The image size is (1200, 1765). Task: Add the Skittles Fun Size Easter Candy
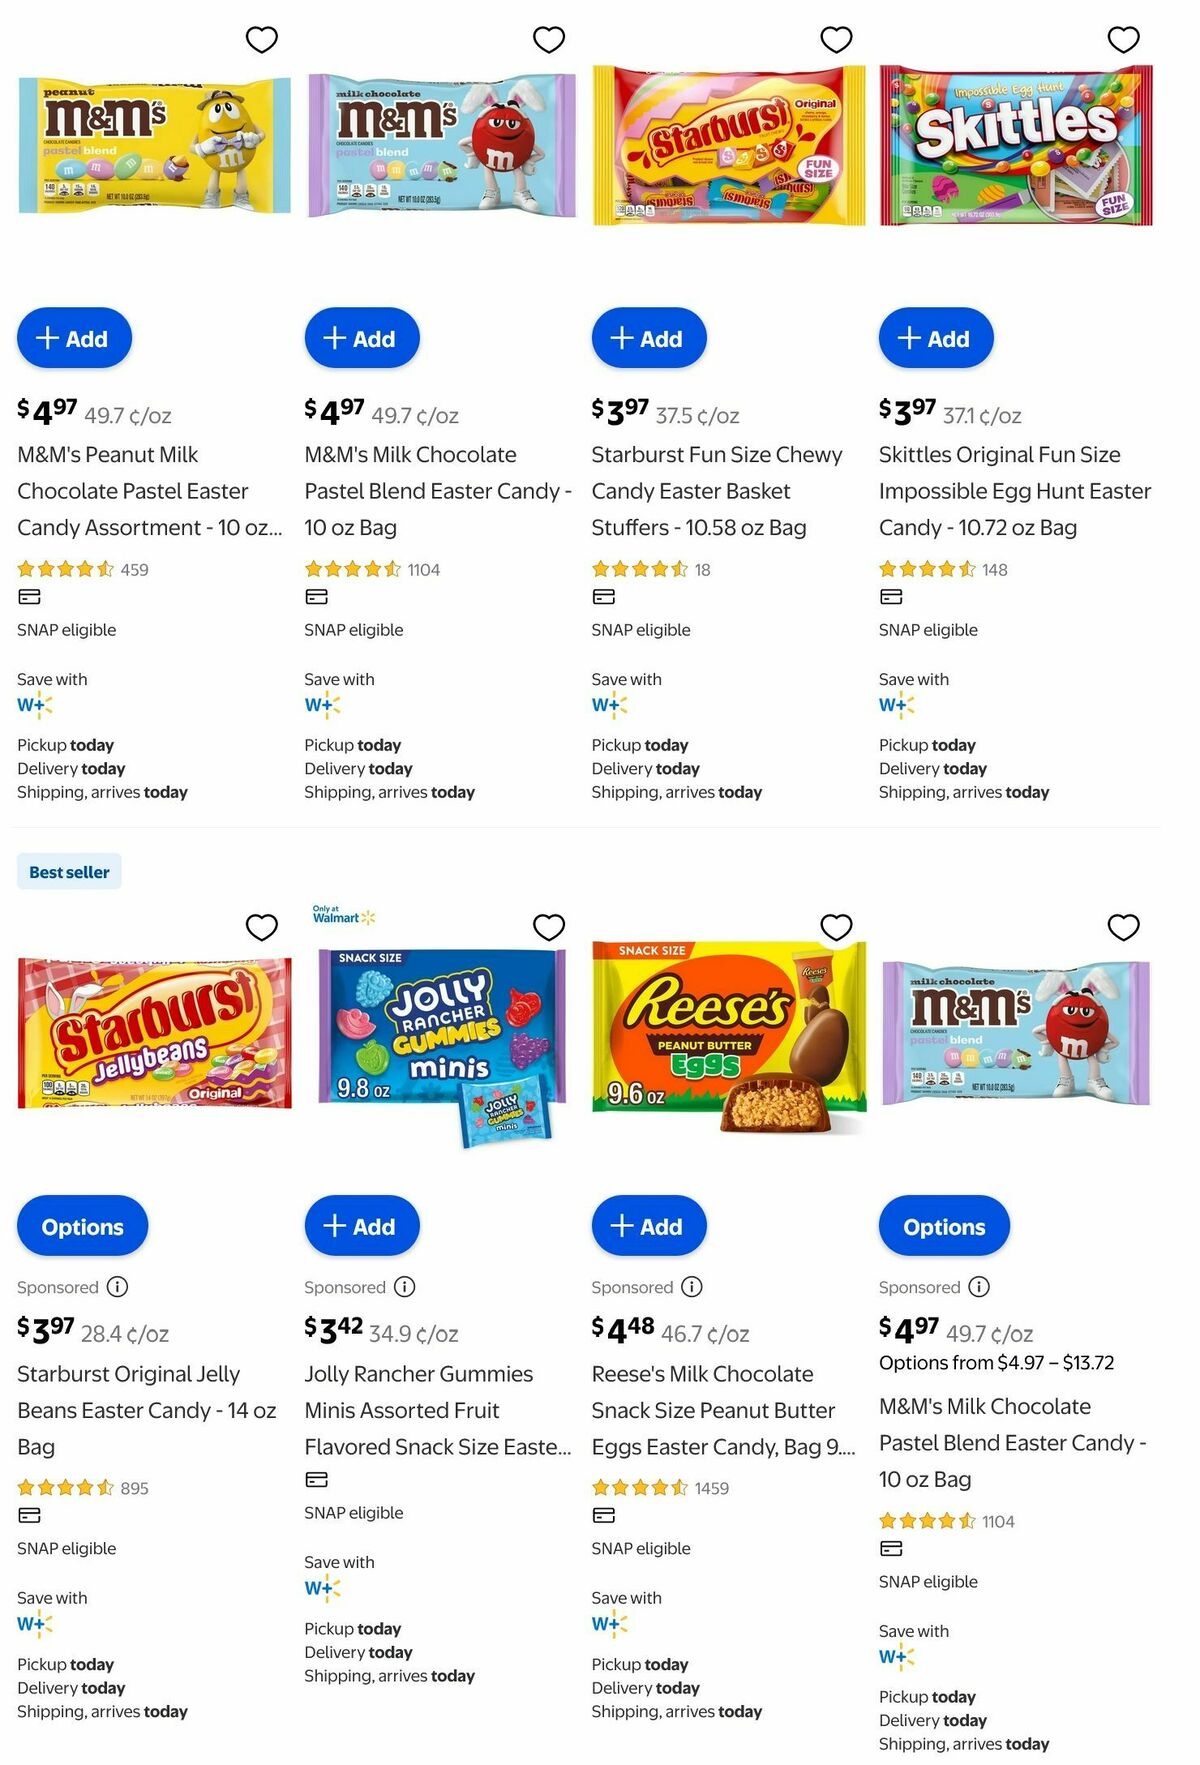click(x=935, y=338)
